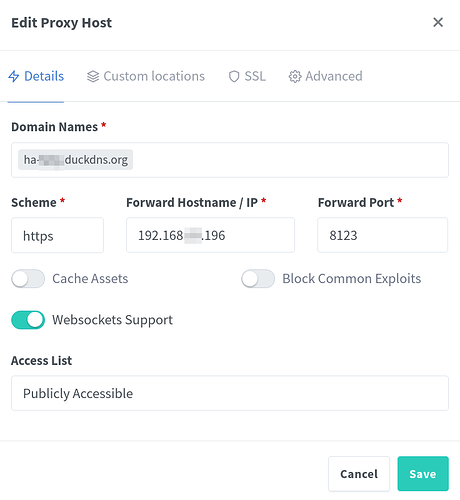
Task: Enable the Cache Assets switch
Action: [28, 279]
